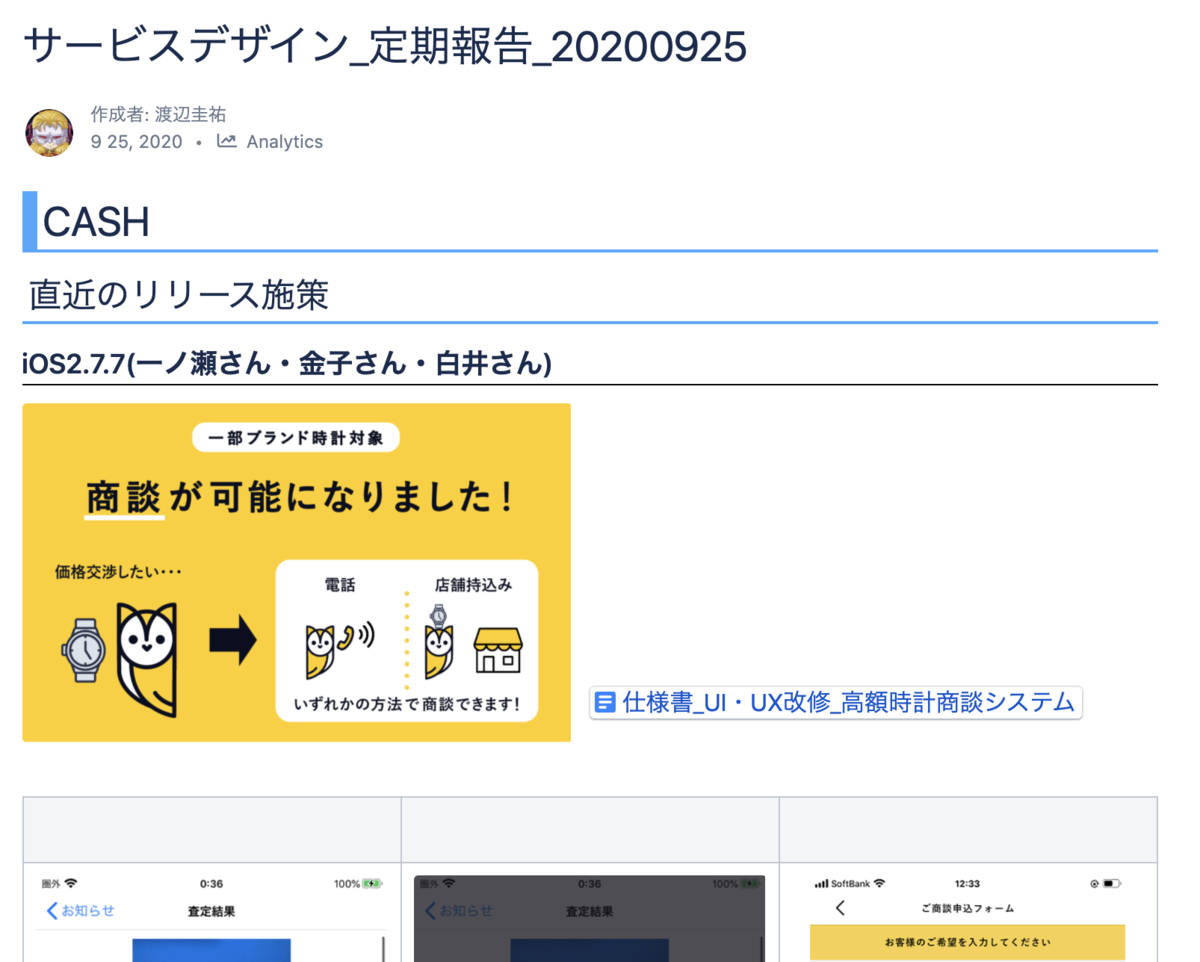Click the yellow 商談が可能になりました banner image
The image size is (1200, 962).
(297, 572)
